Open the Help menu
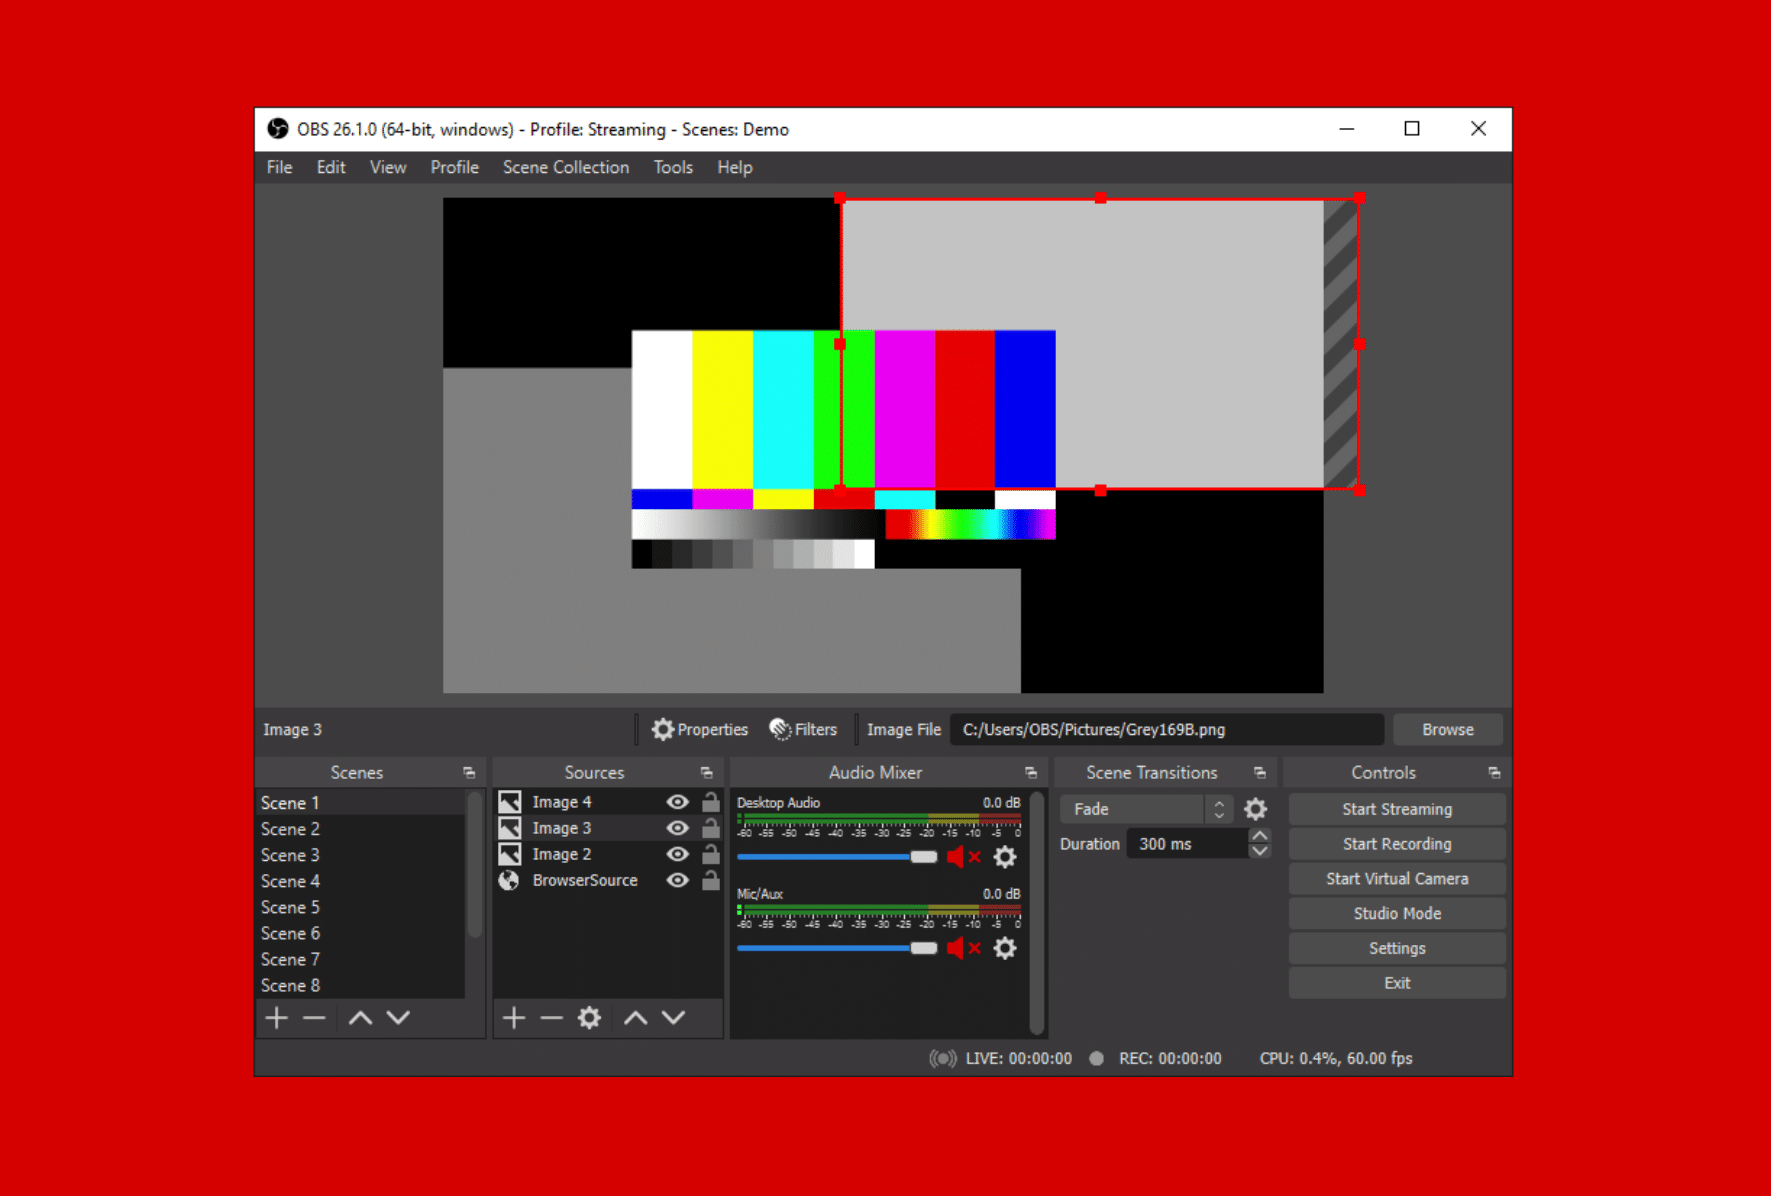This screenshot has width=1771, height=1196. coord(735,167)
